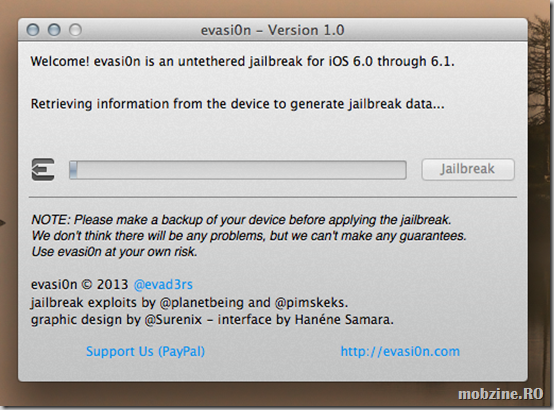Open the @evad3rs link
Image resolution: width=554 pixels, height=410 pixels.
click(163, 285)
